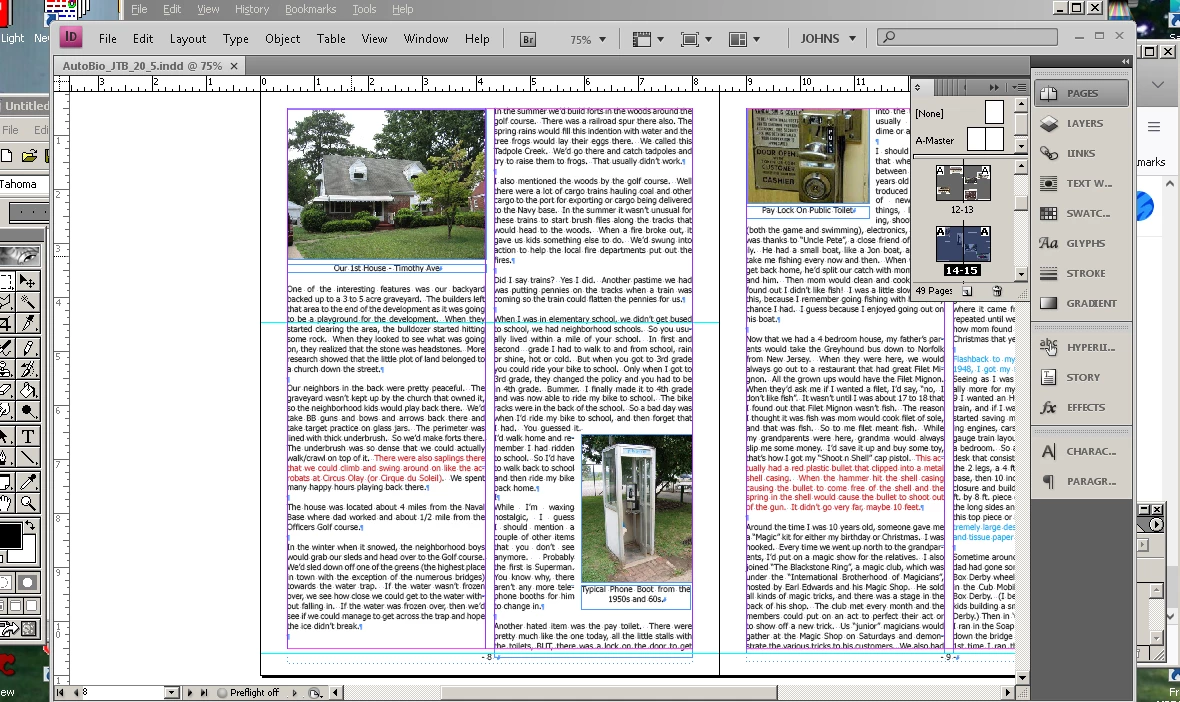
Task: Click the search field in the application bar
Action: click(968, 37)
